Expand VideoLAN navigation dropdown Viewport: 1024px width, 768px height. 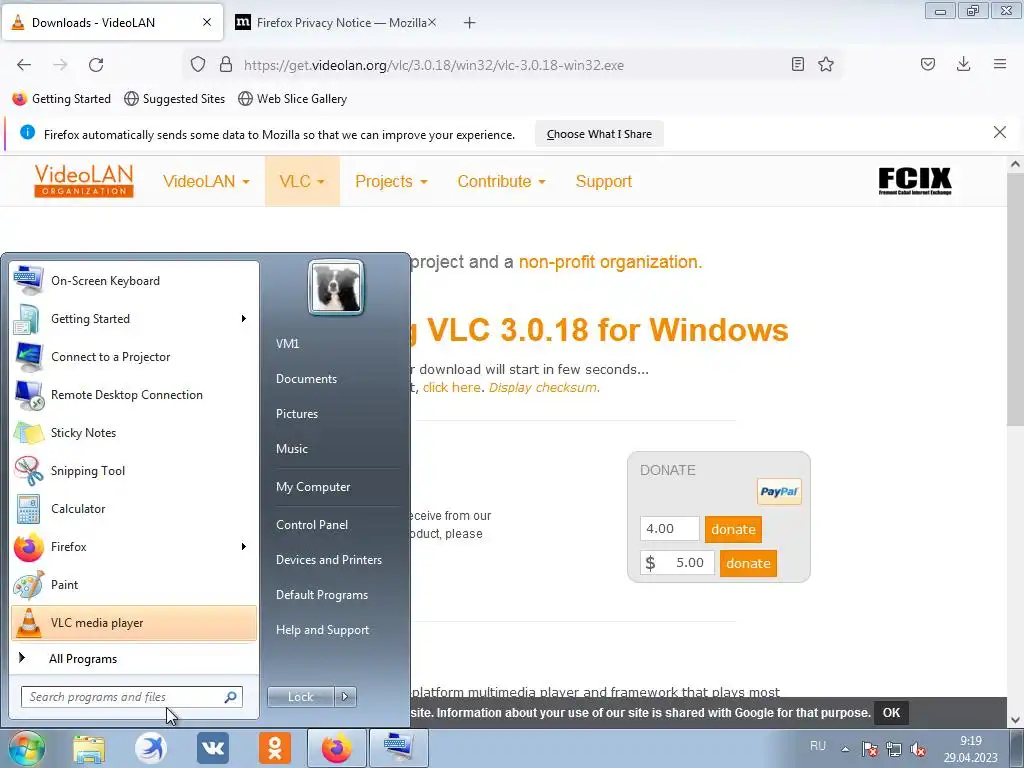[206, 182]
